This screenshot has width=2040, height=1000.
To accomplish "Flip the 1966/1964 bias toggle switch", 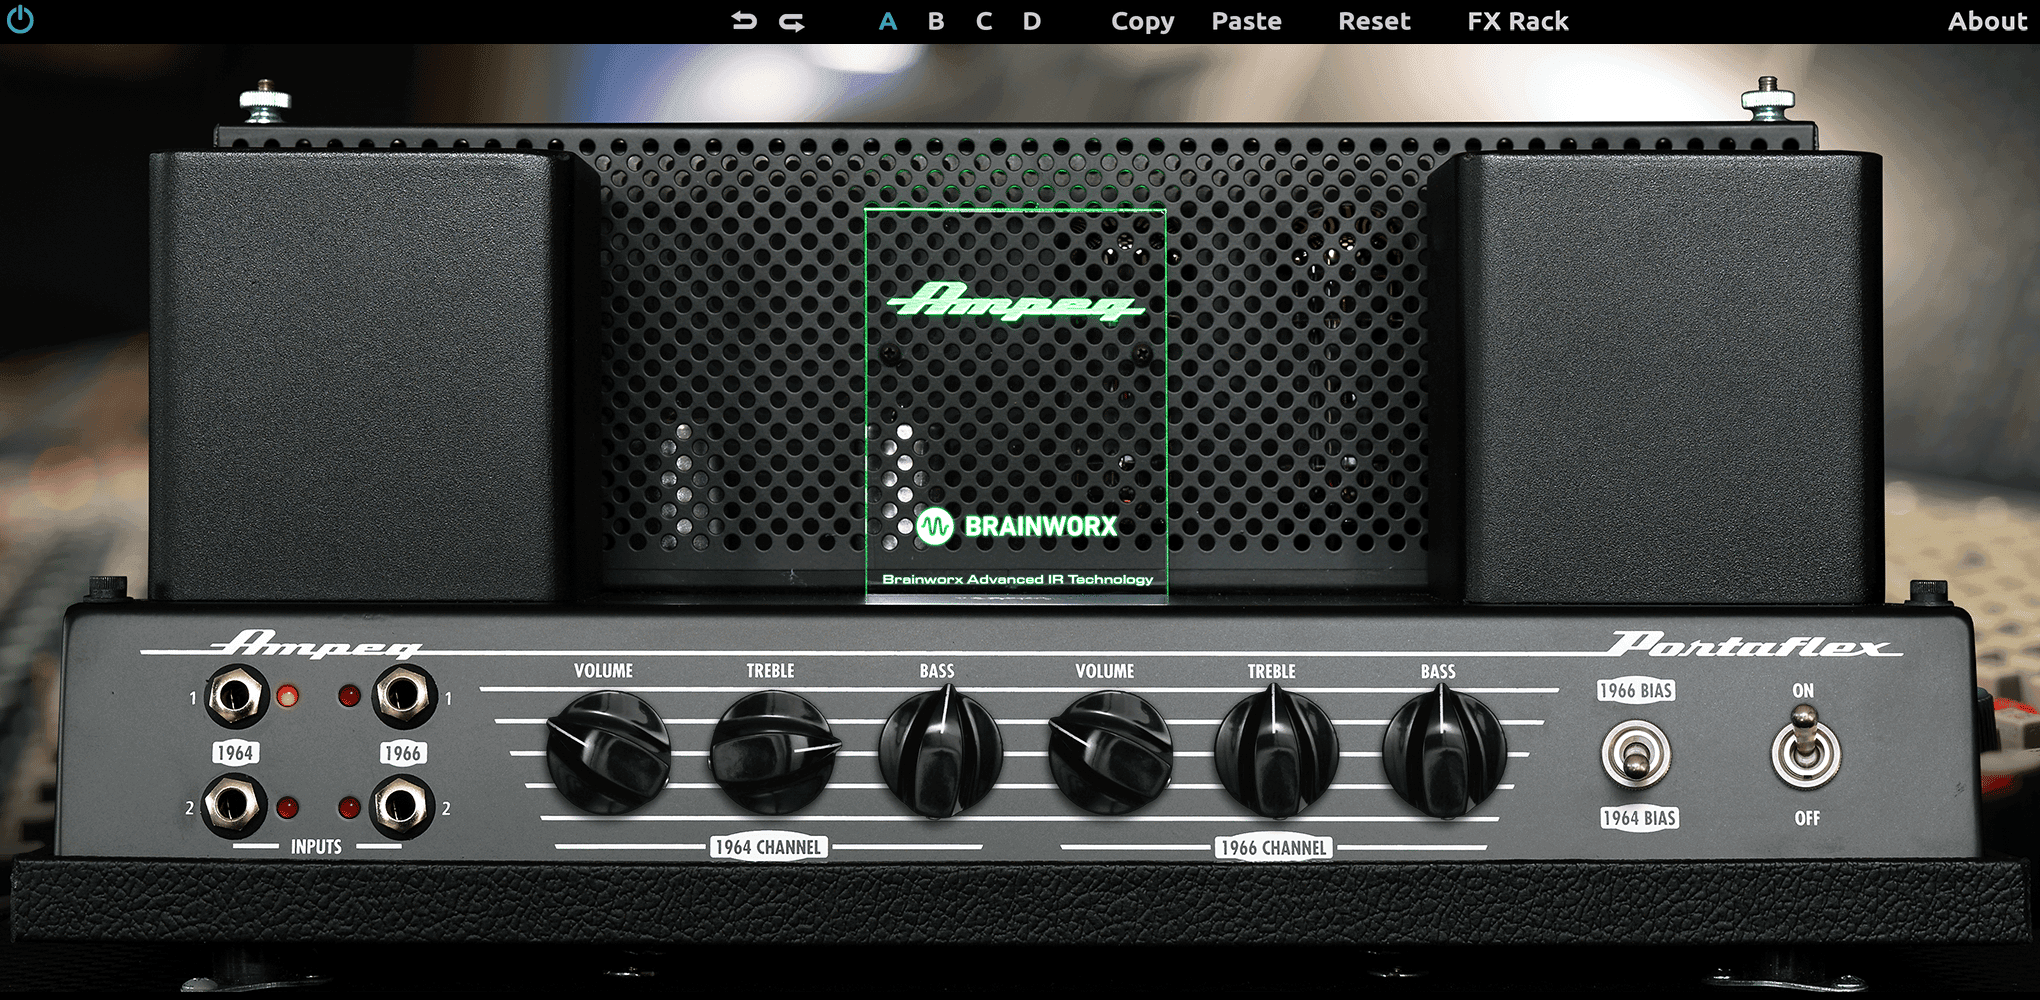I will pos(1636,755).
